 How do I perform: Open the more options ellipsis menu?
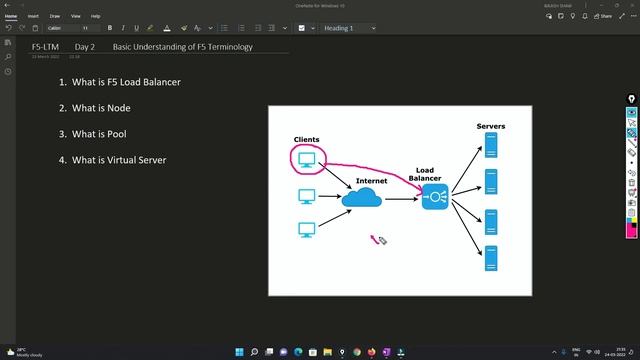pos(633,16)
